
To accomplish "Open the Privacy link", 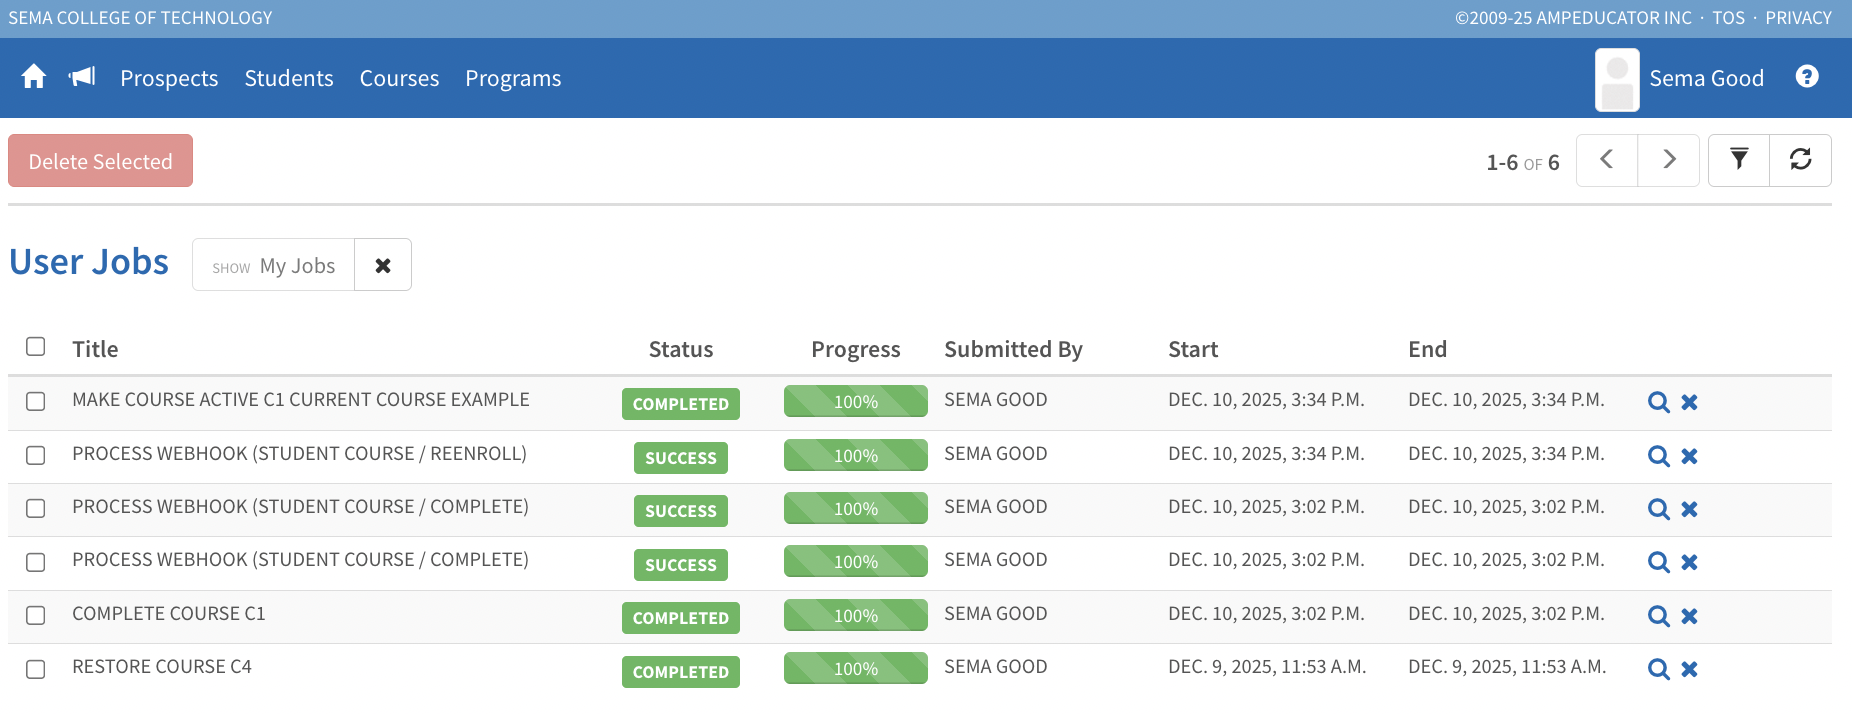I will pyautogui.click(x=1798, y=18).
